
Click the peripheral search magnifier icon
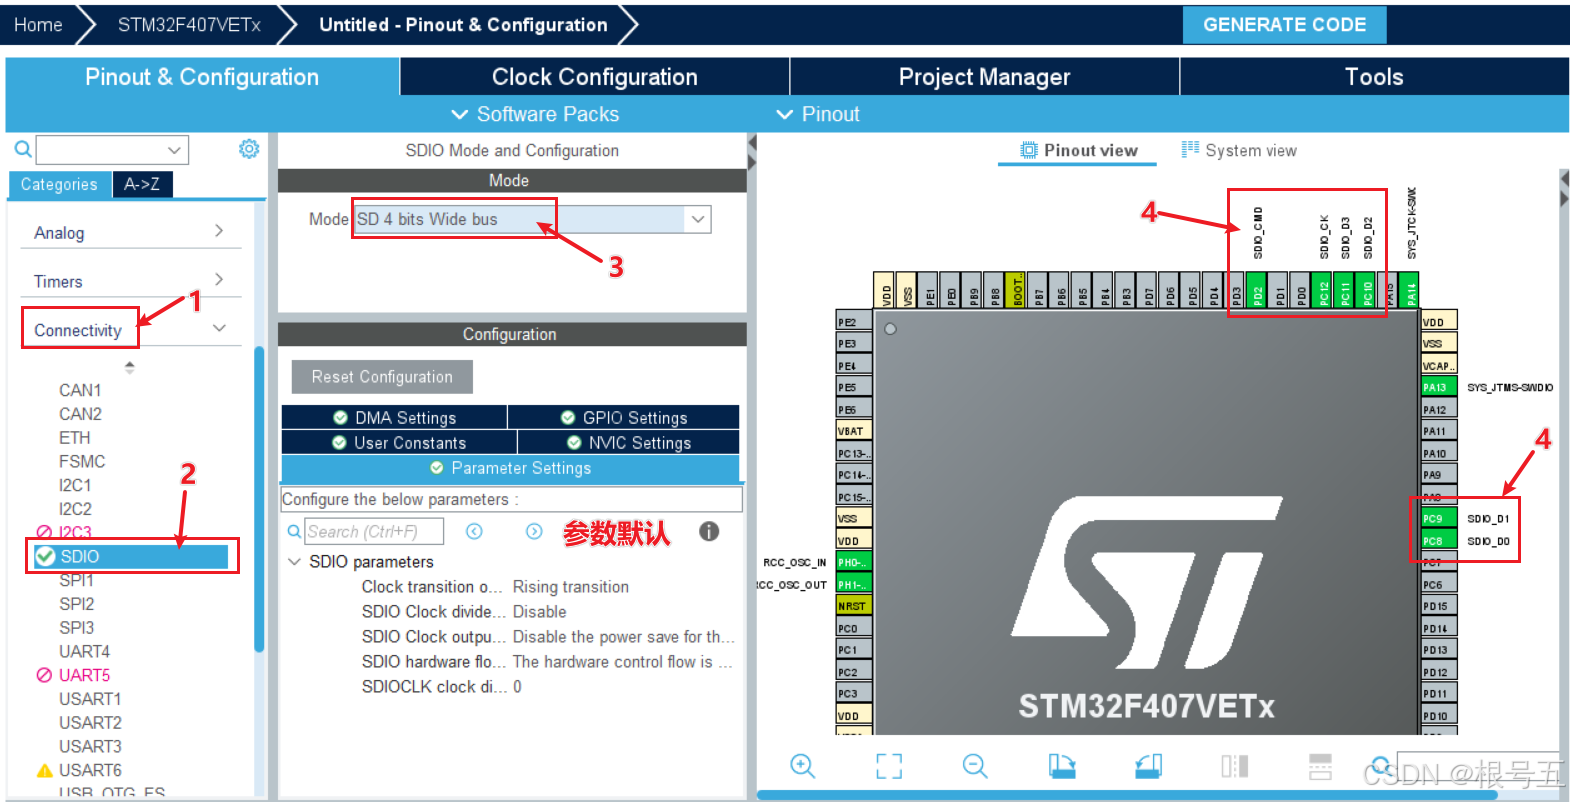point(22,150)
